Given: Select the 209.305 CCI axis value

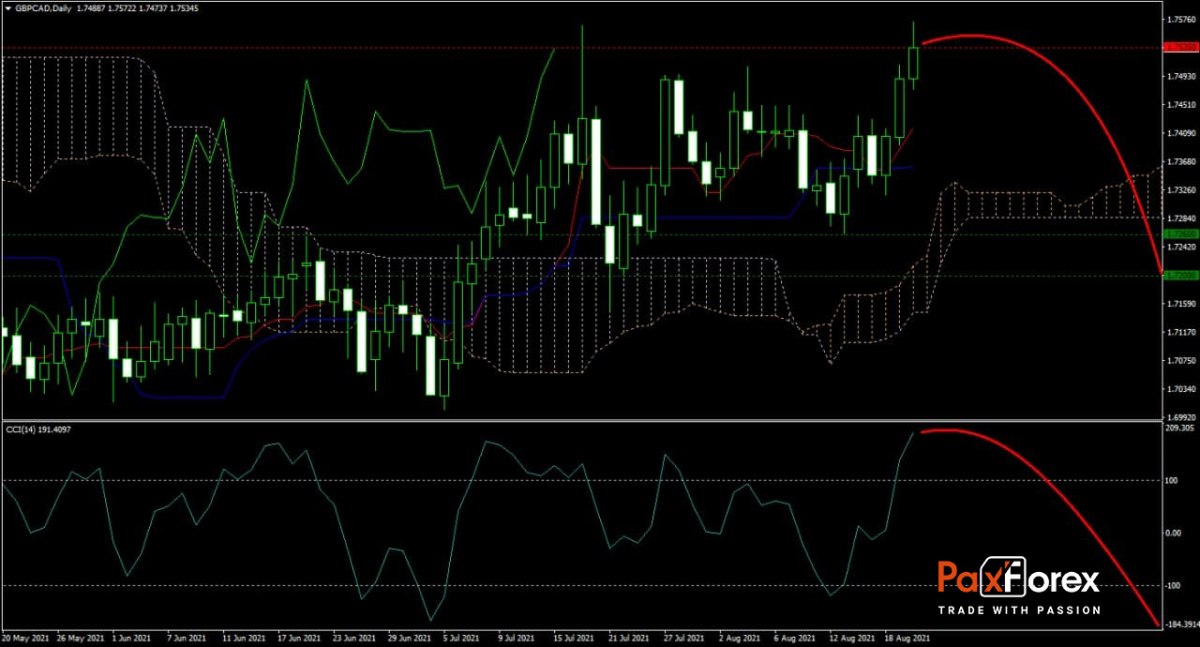Looking at the screenshot, I should [1180, 428].
